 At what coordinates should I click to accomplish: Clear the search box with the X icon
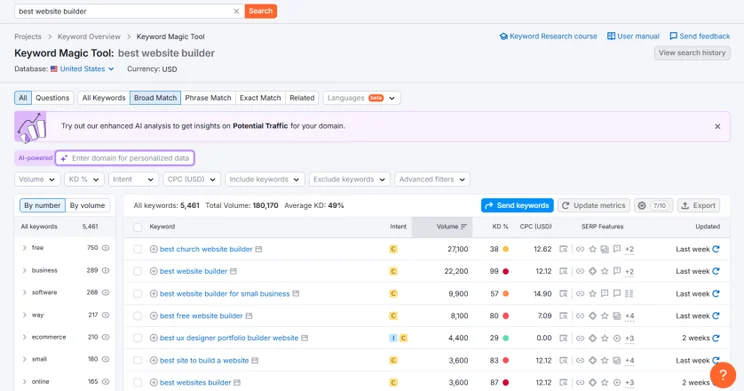click(236, 11)
